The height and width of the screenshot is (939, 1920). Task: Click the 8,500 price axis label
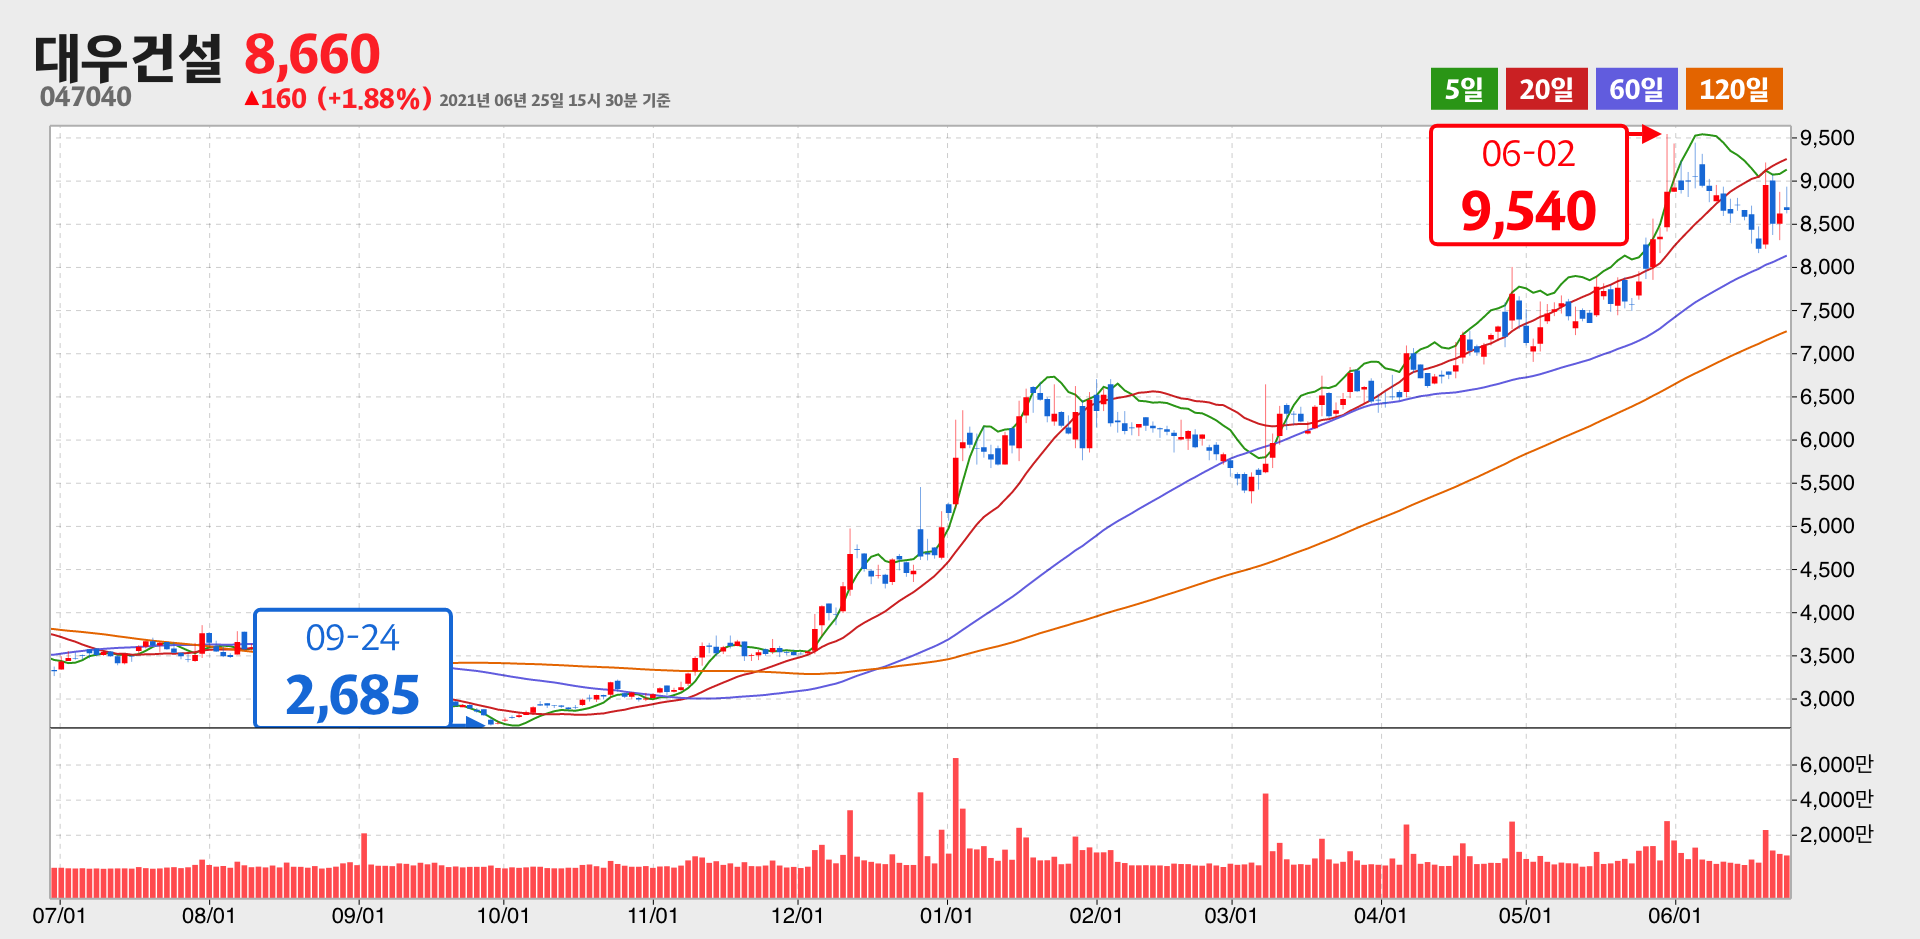1827,224
